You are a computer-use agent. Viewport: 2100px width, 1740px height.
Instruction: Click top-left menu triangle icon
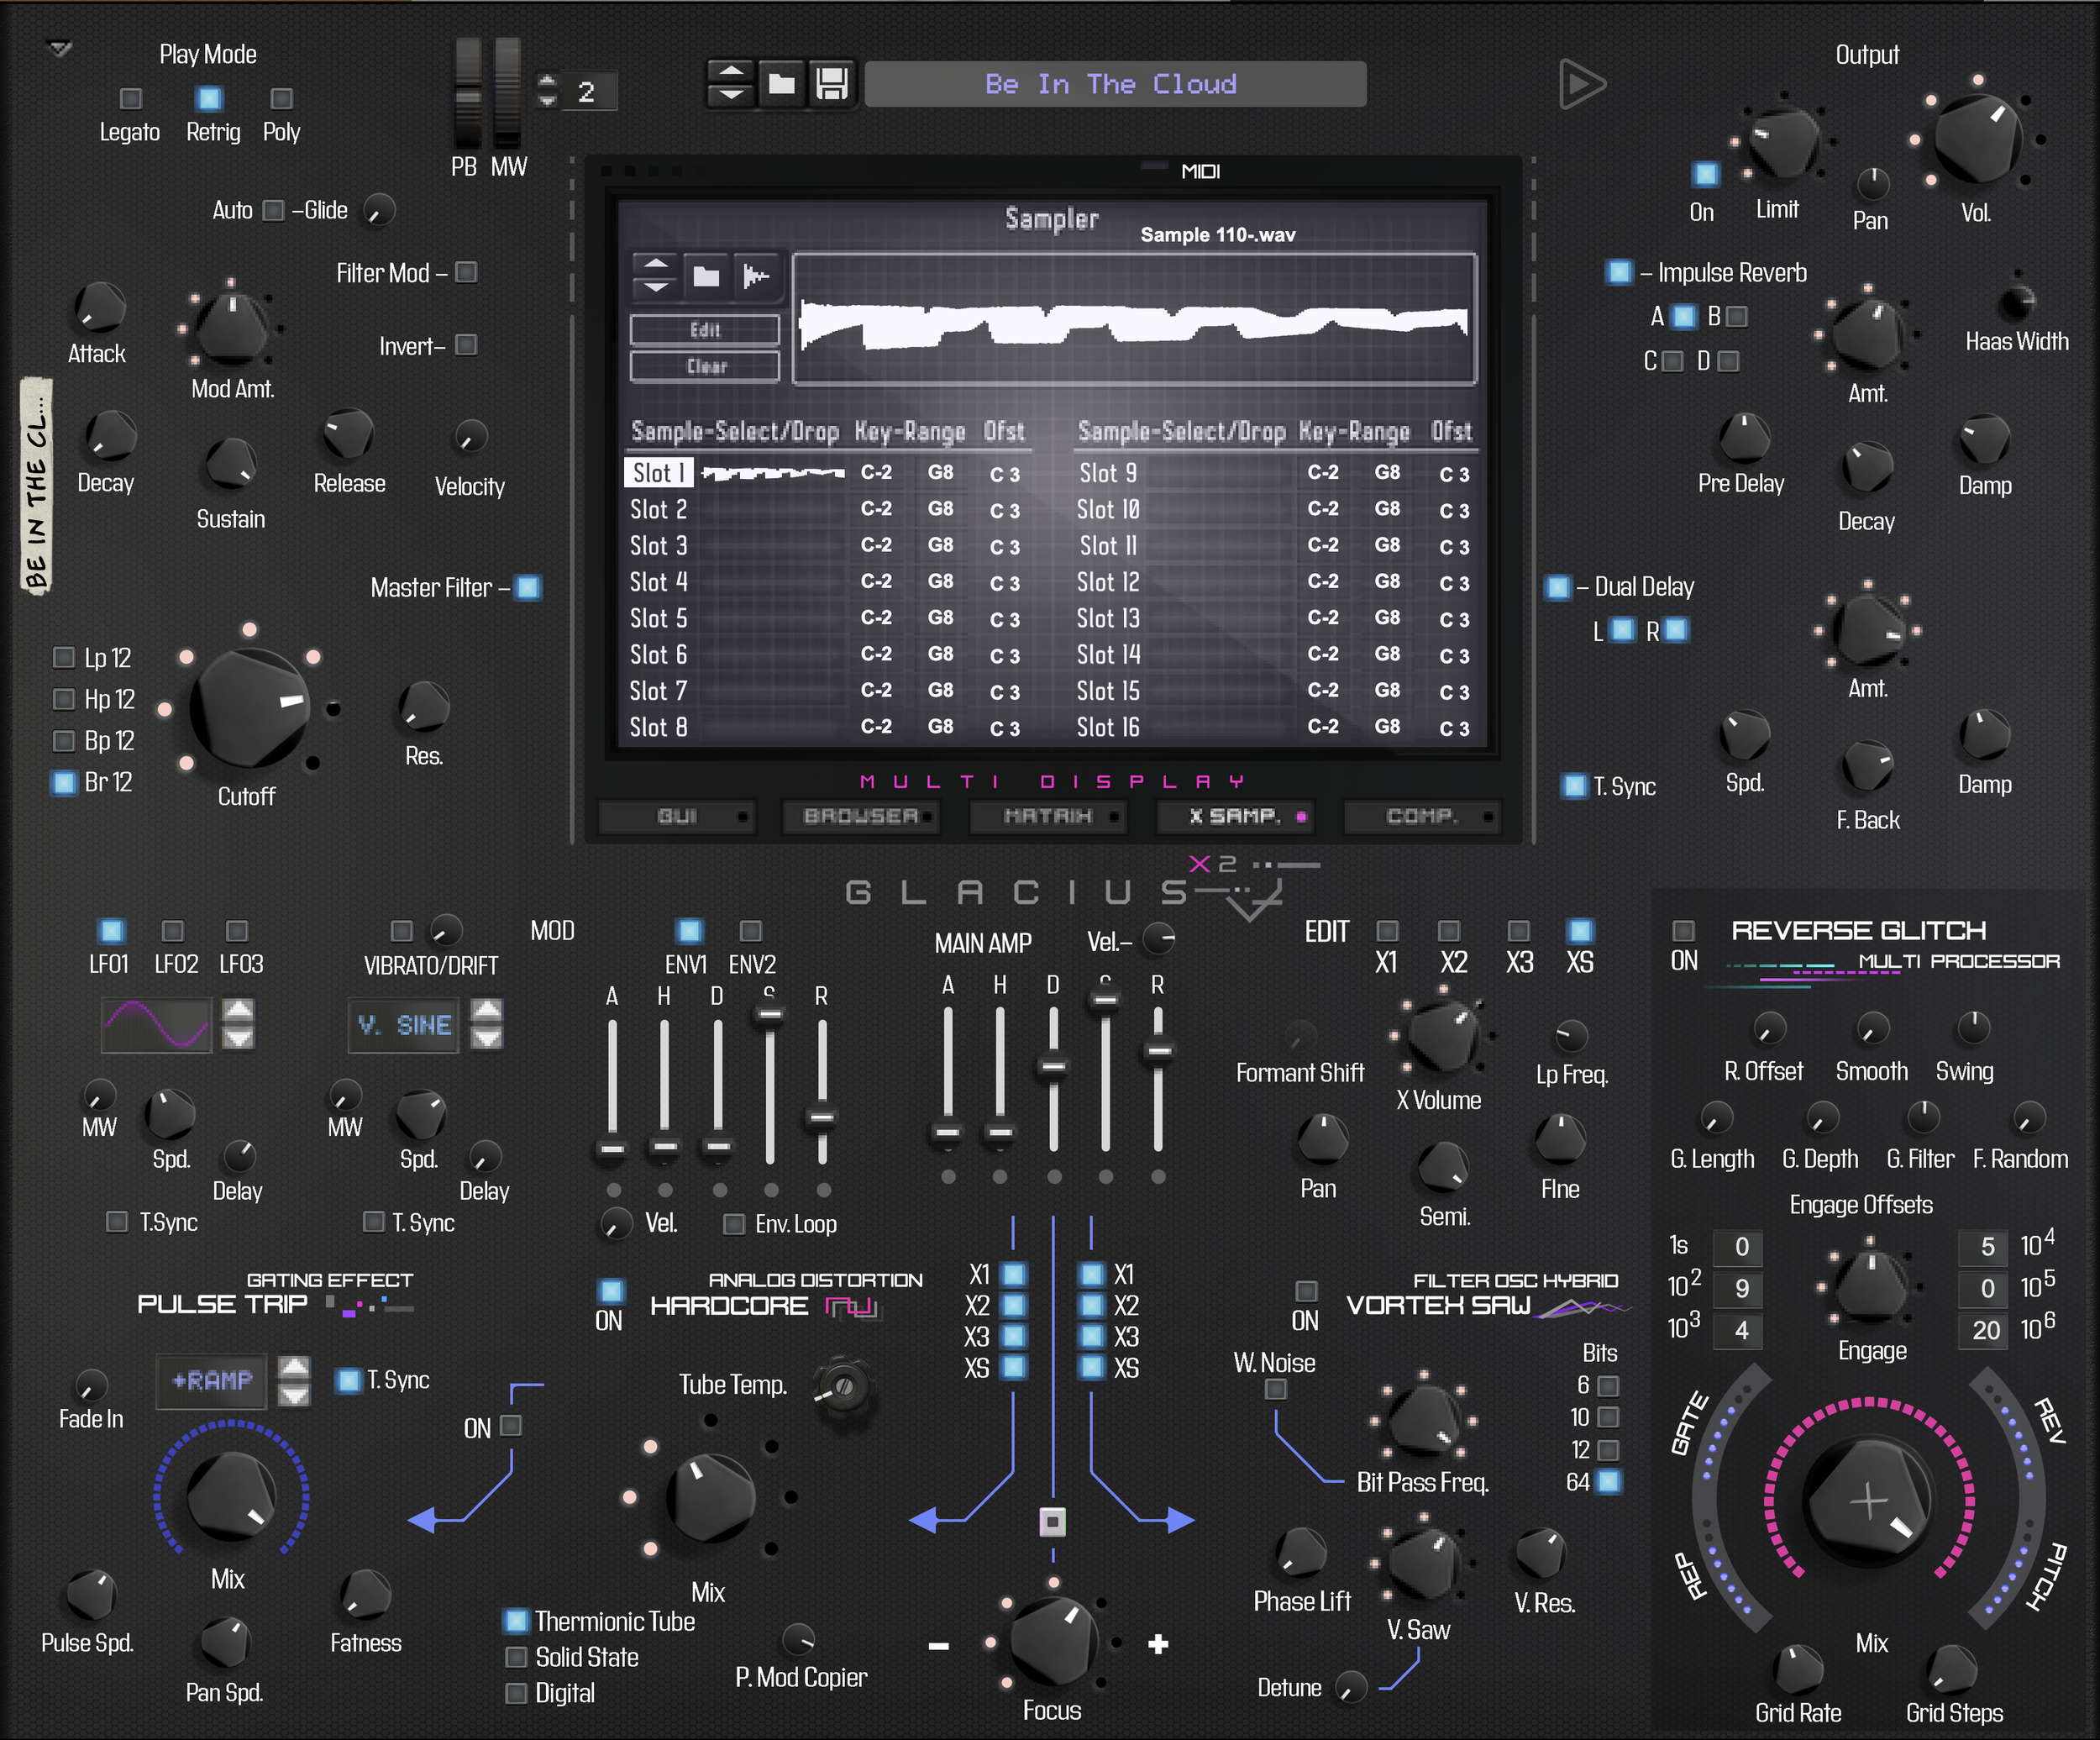[x=60, y=48]
